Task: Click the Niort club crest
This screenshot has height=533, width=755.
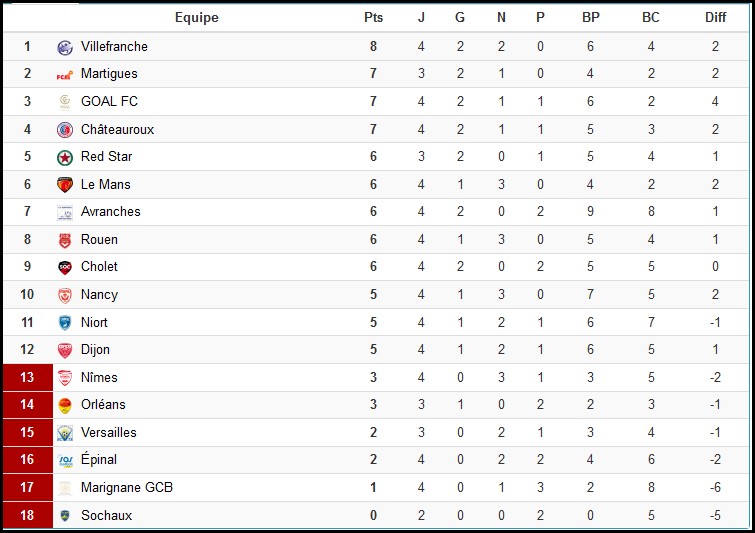Action: click(65, 323)
